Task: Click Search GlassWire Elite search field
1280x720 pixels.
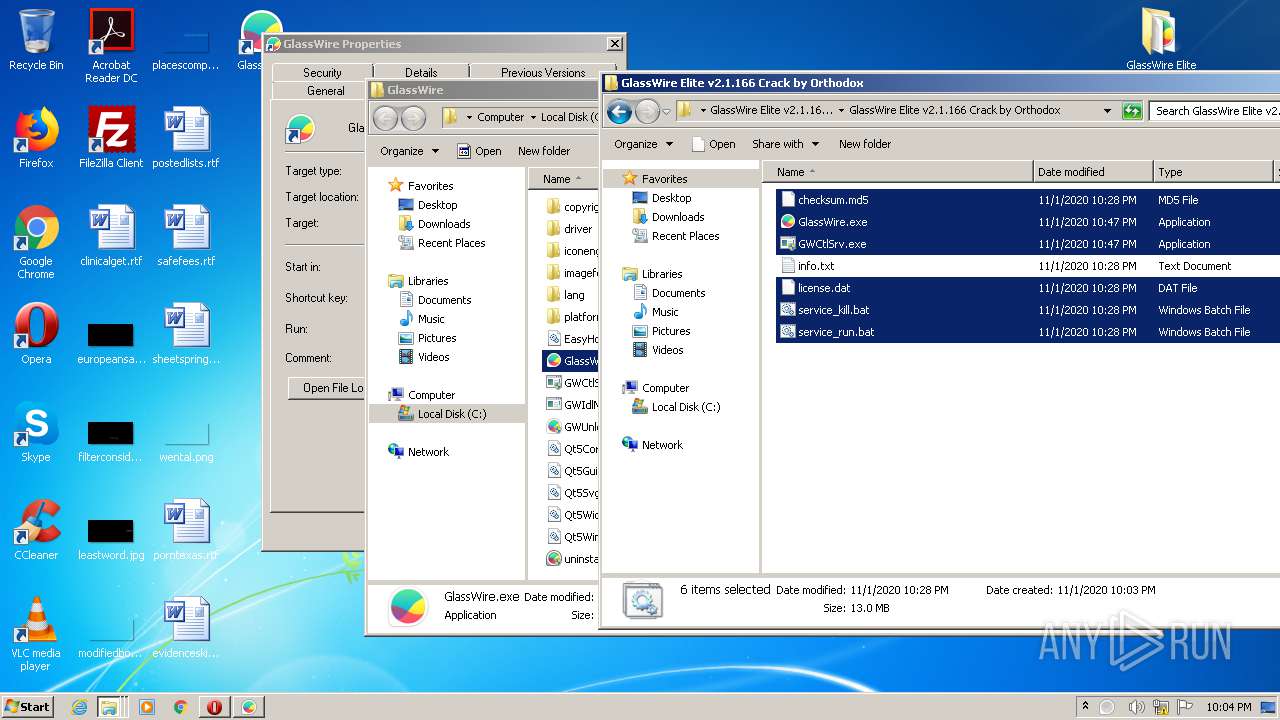Action: coord(1214,111)
